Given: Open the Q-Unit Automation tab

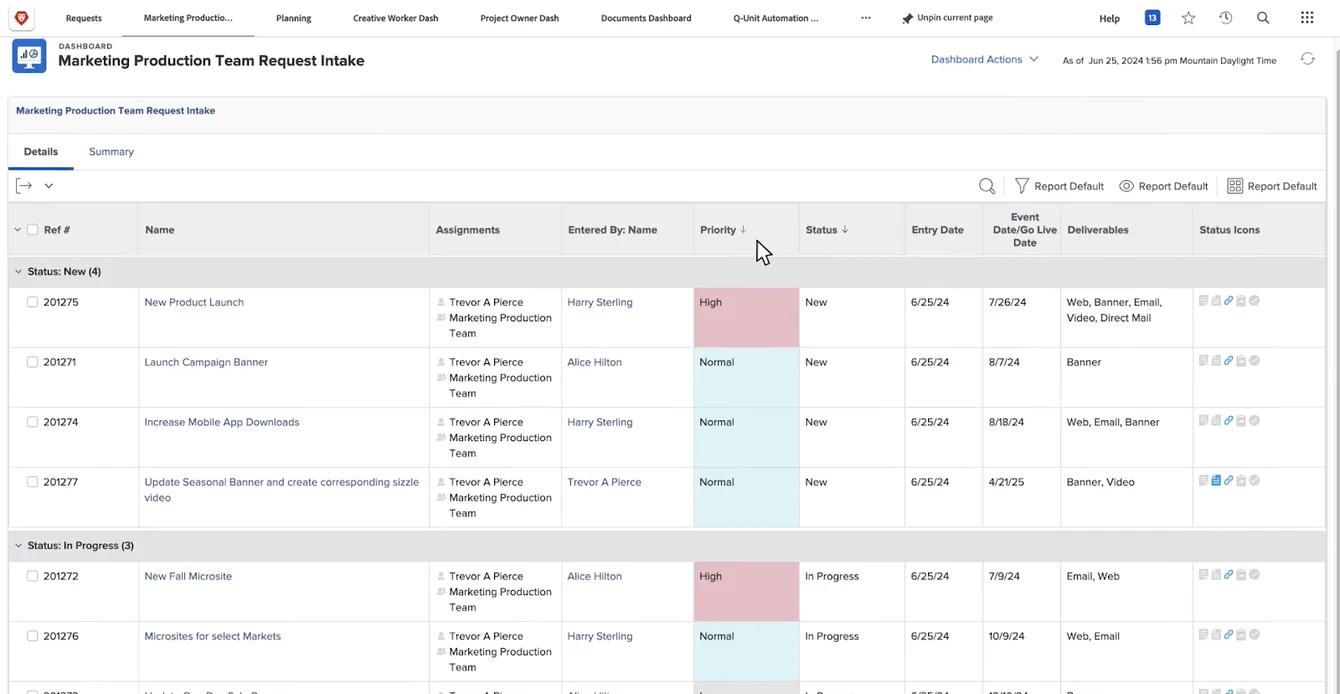Looking at the screenshot, I should click(776, 18).
